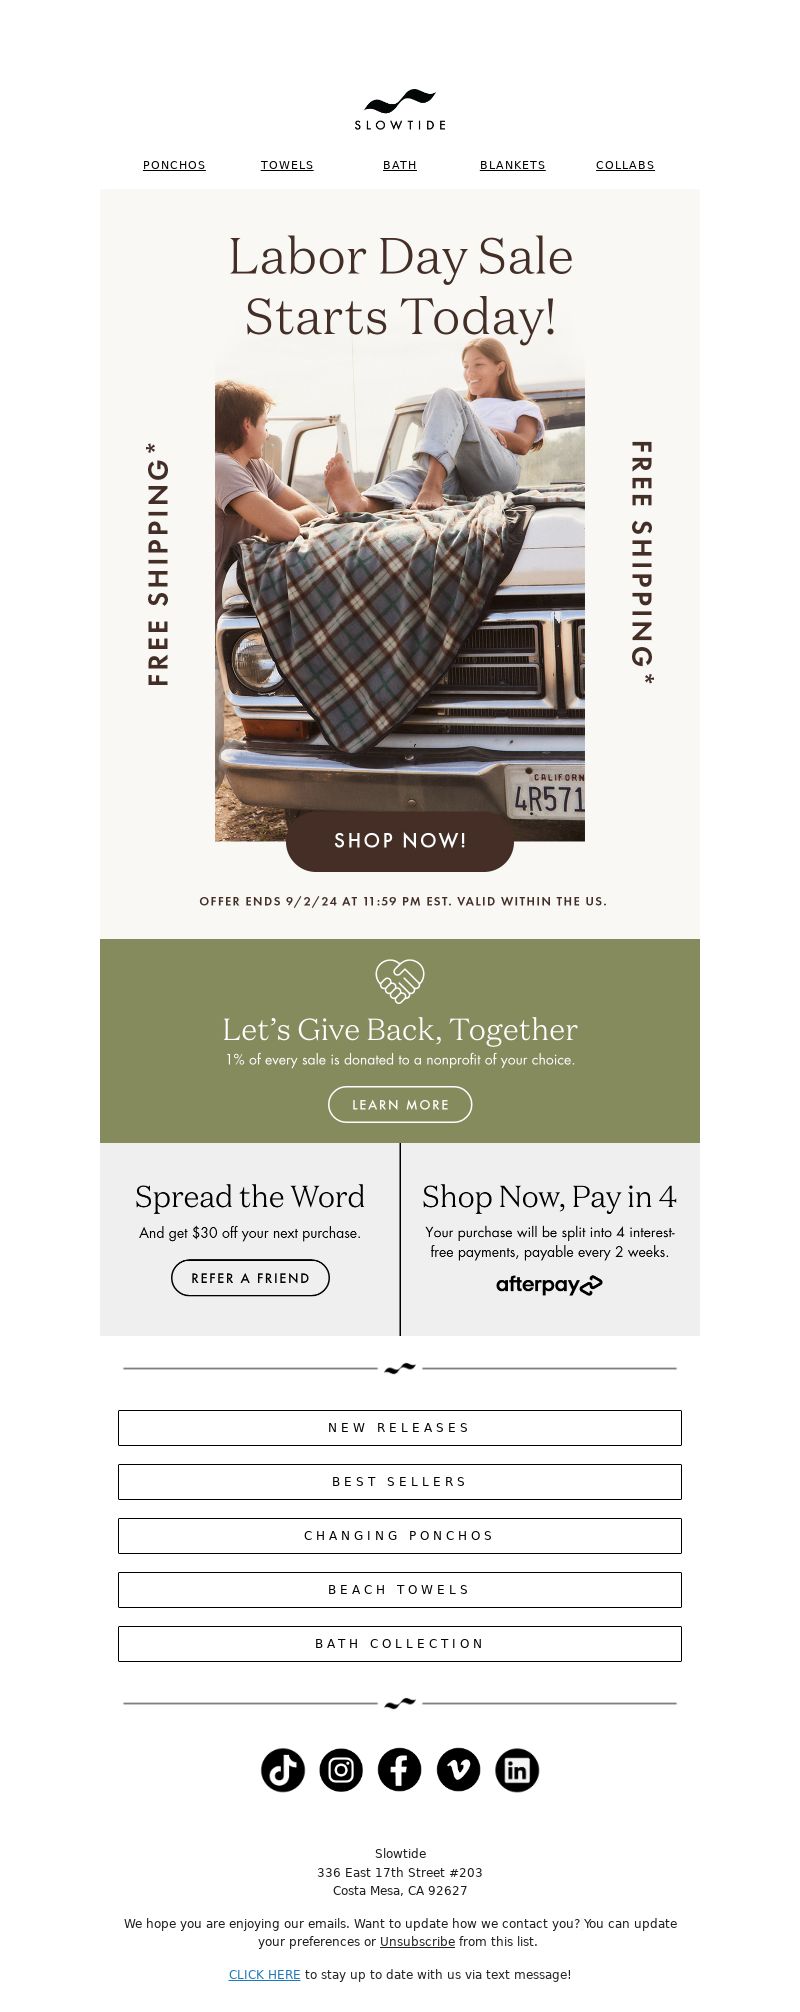The width and height of the screenshot is (800, 2012).
Task: Click the afterpay logo
Action: coord(549,1285)
